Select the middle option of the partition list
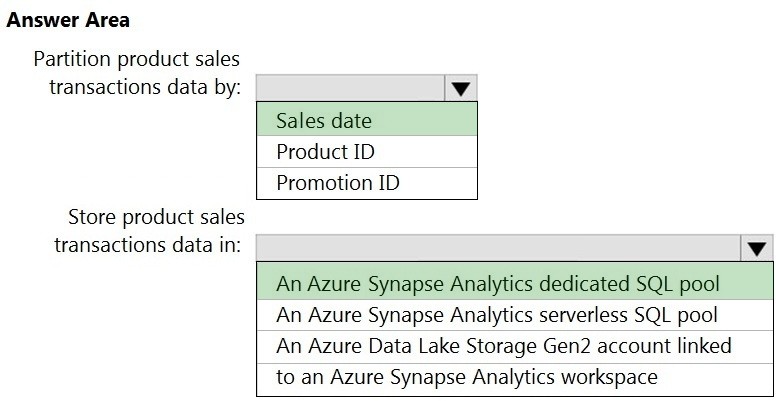The image size is (776, 401). 366,152
